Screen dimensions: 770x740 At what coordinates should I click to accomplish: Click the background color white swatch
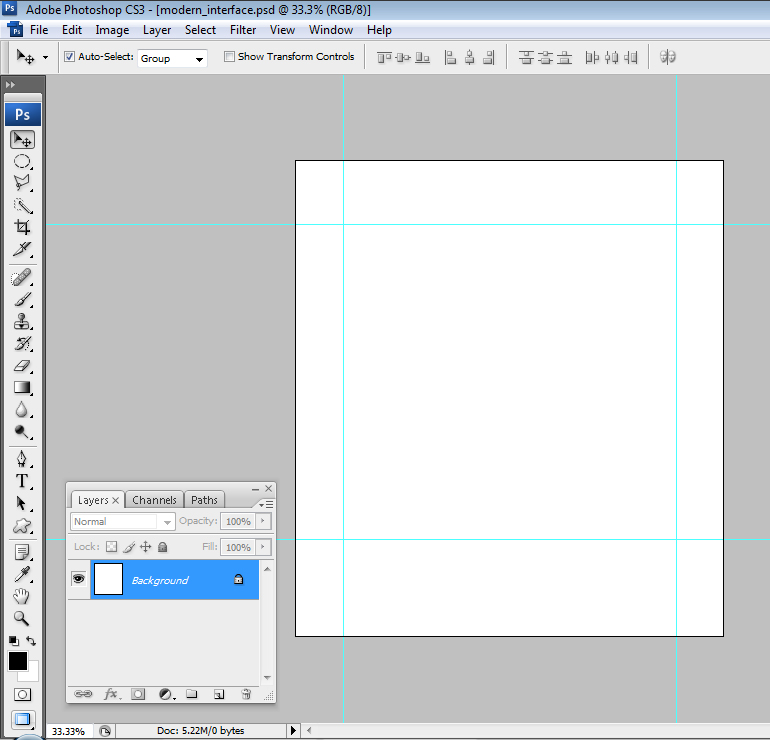click(x=32, y=674)
